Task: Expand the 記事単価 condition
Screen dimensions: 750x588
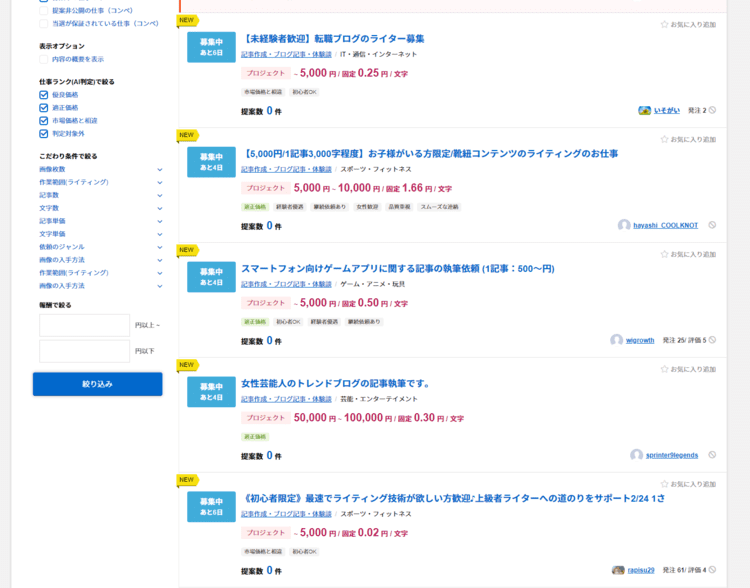Action: click(x=101, y=221)
